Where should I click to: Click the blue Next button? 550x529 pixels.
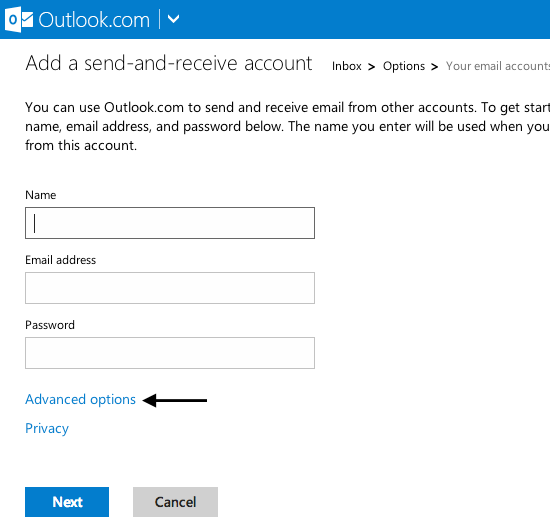coord(67,502)
